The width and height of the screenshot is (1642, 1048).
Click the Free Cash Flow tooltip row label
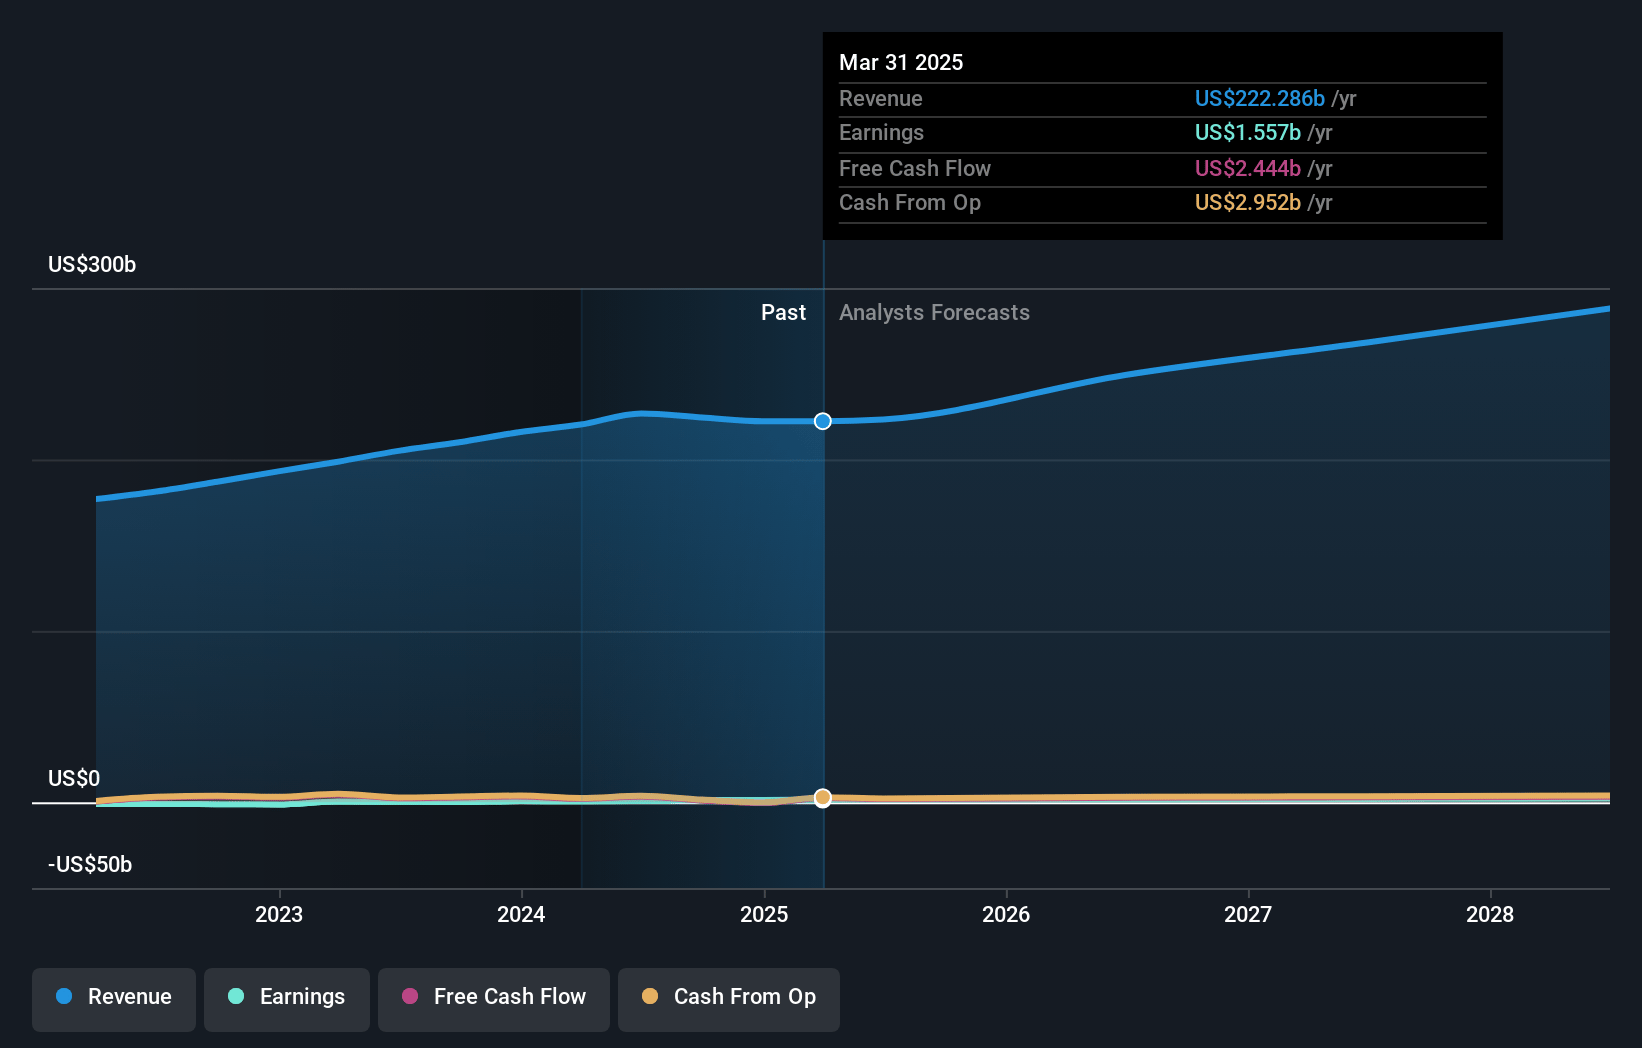(x=915, y=168)
